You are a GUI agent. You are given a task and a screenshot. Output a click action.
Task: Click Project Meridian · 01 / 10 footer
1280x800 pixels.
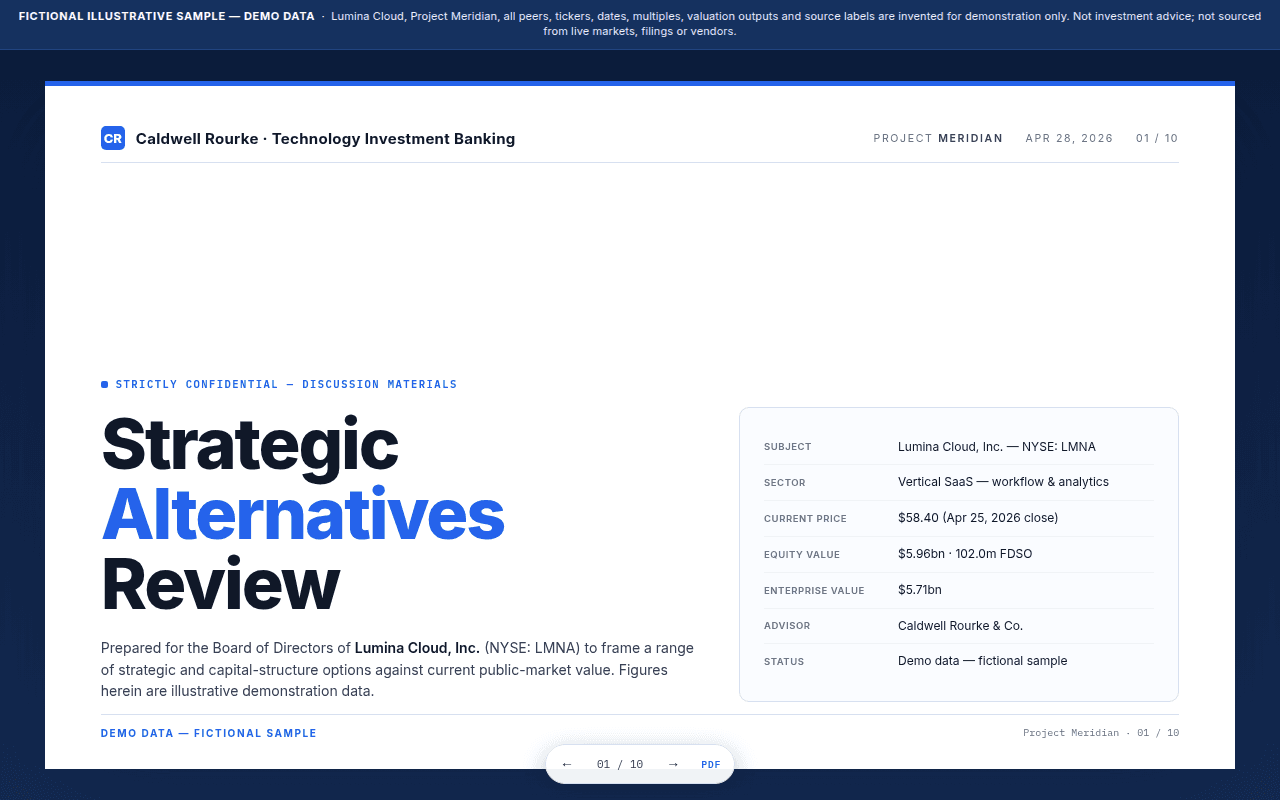1101,733
